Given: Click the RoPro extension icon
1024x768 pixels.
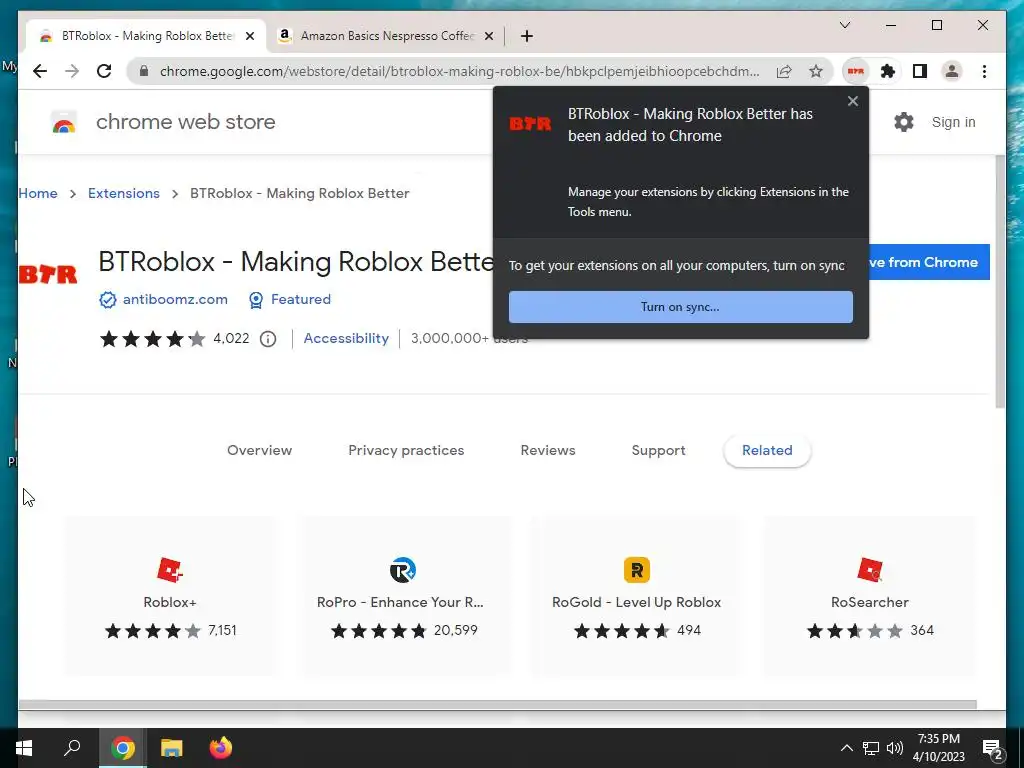Looking at the screenshot, I should [x=403, y=570].
